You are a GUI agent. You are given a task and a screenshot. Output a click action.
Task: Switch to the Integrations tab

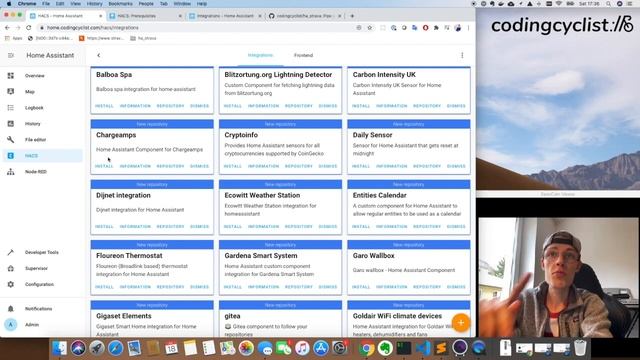click(x=260, y=55)
